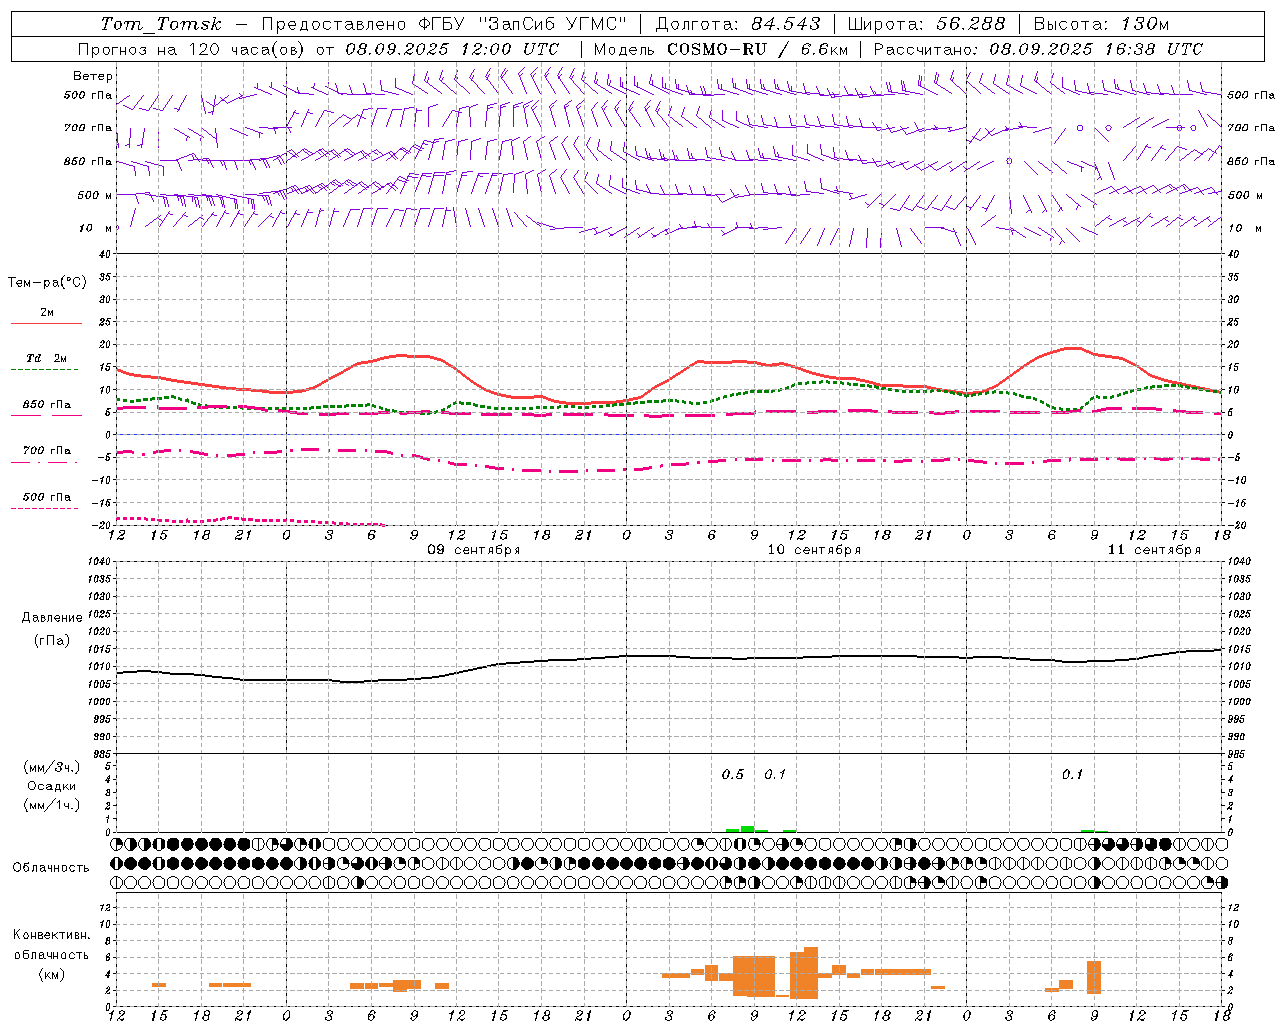
Task: Click the 'Облачность' cloud cover row label
Action: click(x=51, y=868)
